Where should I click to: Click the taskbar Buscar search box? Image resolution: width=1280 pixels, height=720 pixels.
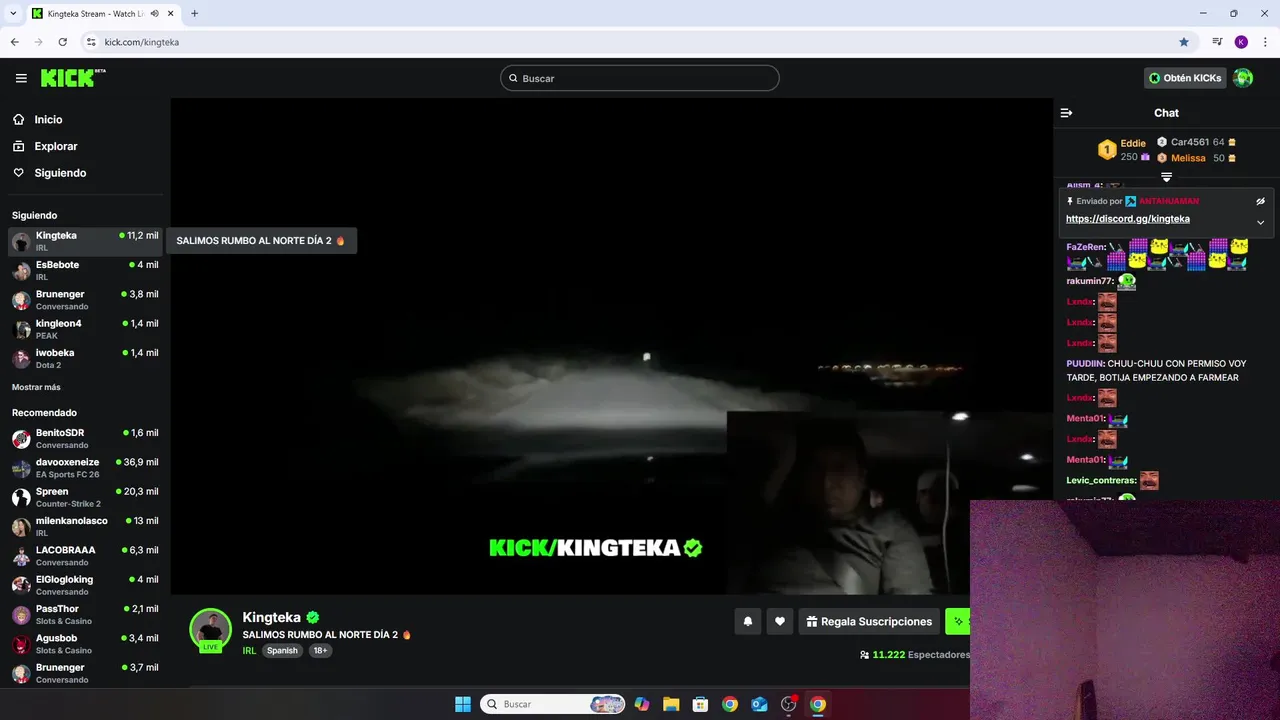pos(553,704)
